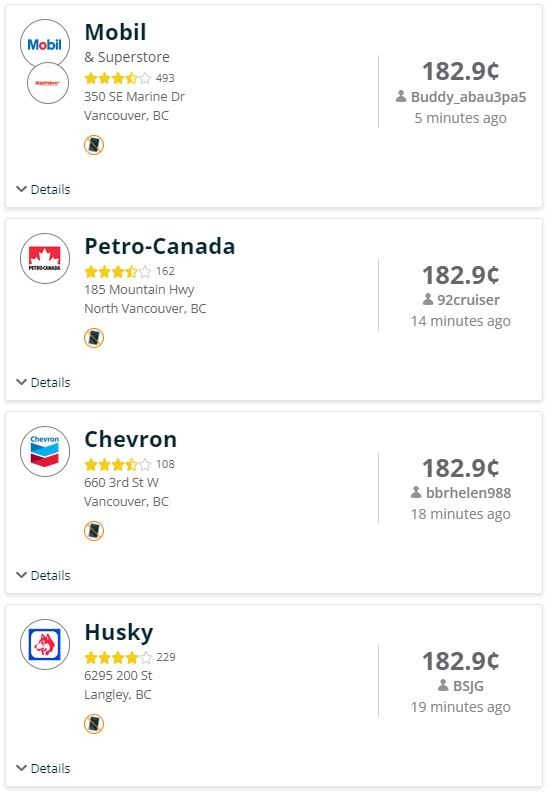Open the Husky station title link
This screenshot has height=794, width=549.
coord(119,632)
